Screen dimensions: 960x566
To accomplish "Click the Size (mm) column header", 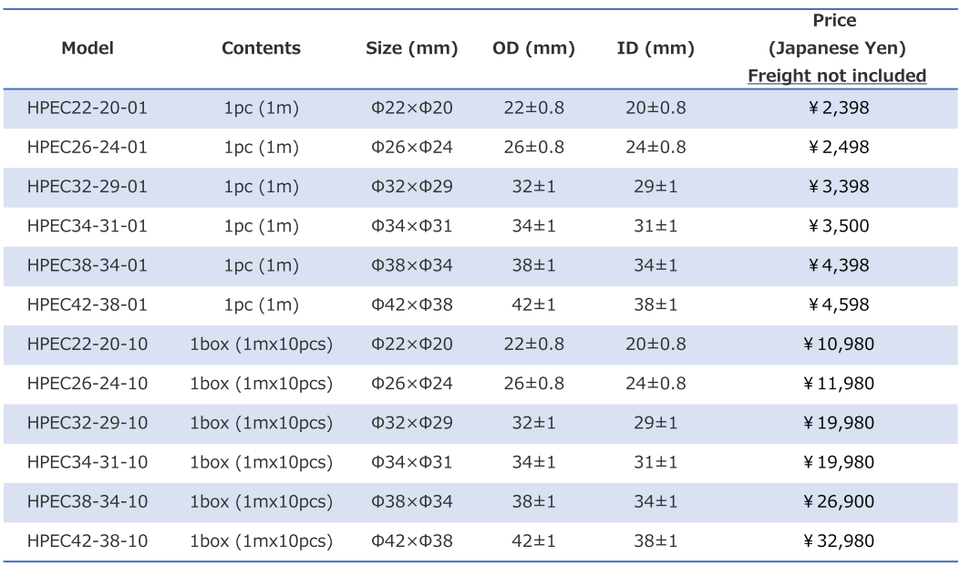I will [x=411, y=48].
